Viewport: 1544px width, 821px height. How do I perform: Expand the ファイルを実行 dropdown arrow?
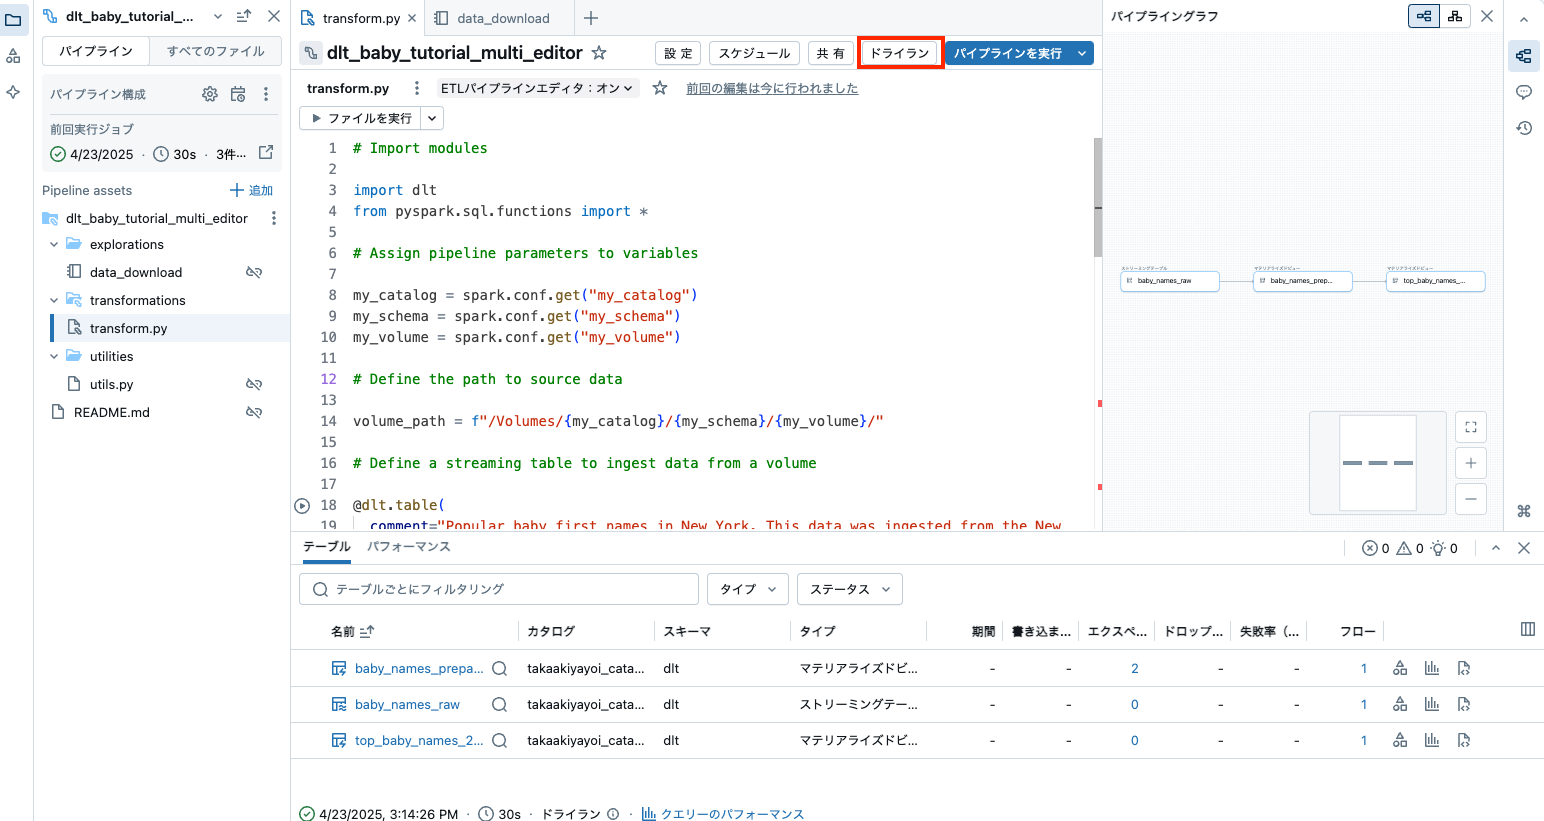click(432, 117)
